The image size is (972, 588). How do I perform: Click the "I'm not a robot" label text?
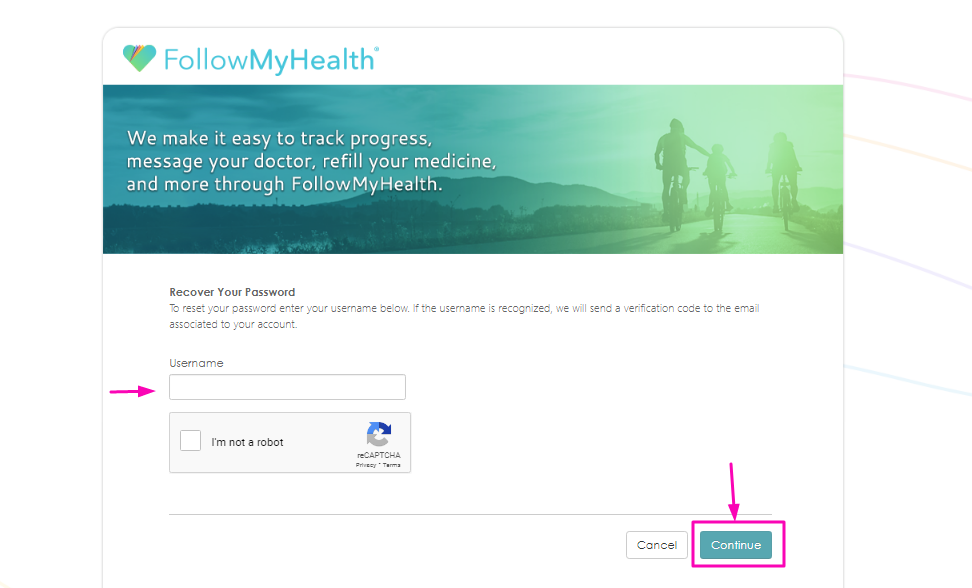pyautogui.click(x=247, y=442)
